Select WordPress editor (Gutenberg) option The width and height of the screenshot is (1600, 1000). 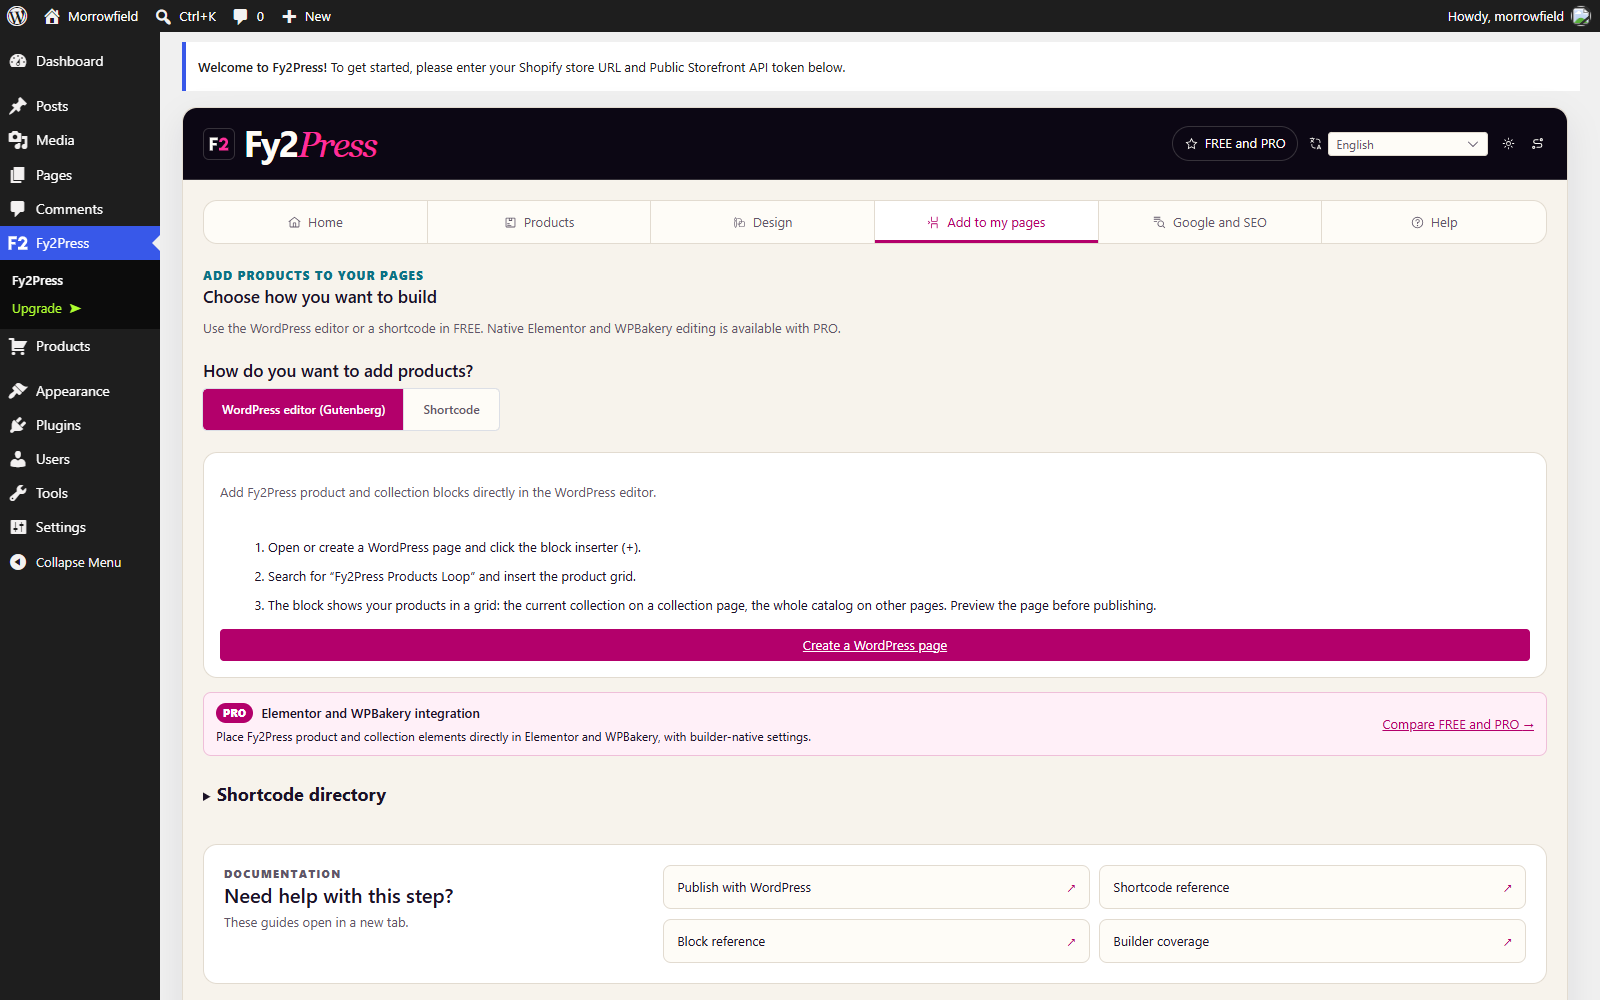303,410
